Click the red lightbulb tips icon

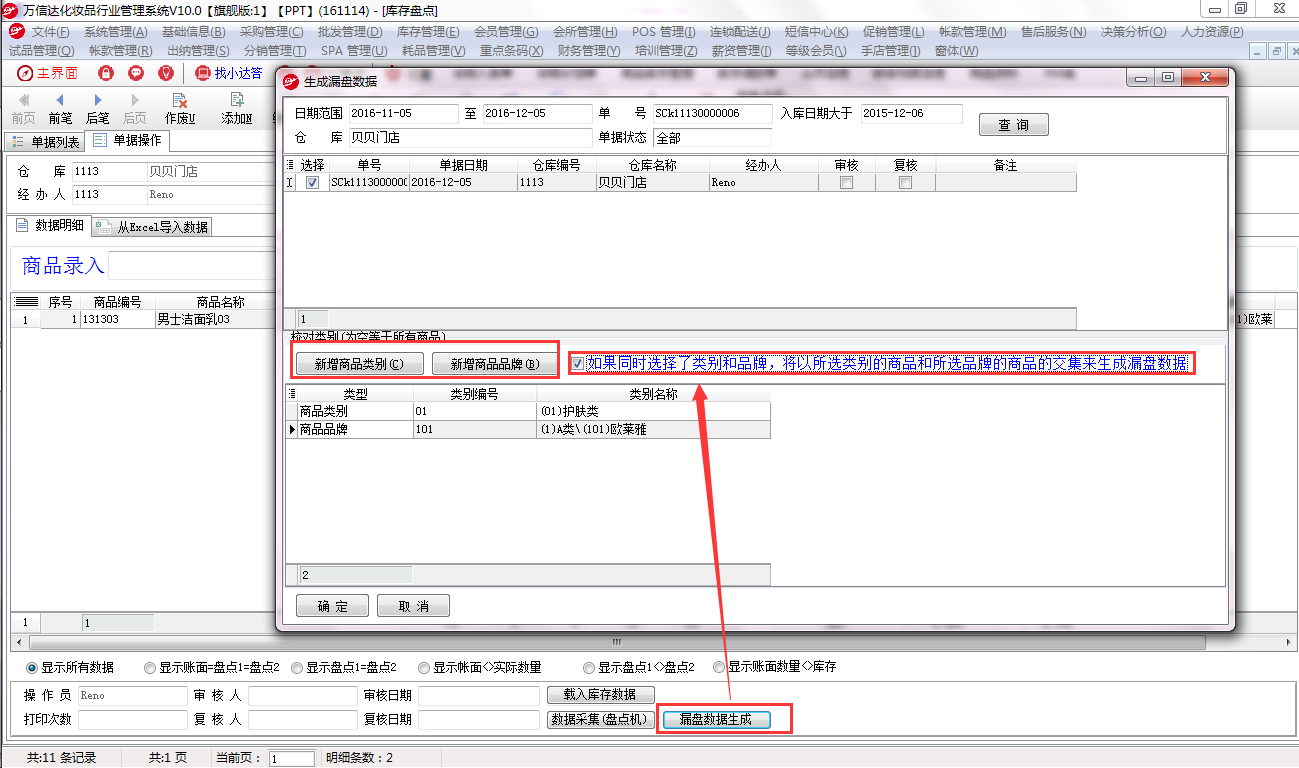pyautogui.click(x=166, y=73)
